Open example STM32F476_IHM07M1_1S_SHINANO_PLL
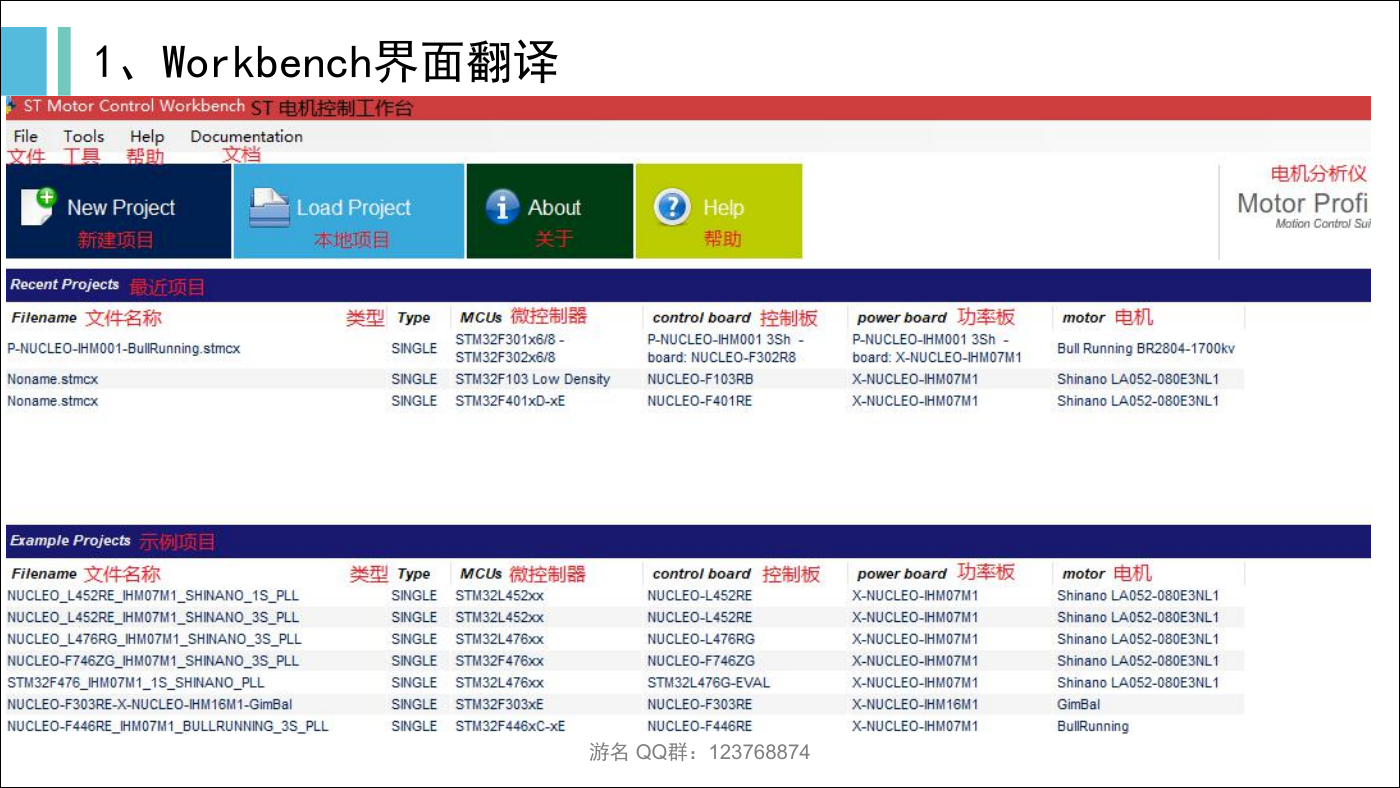 click(136, 683)
